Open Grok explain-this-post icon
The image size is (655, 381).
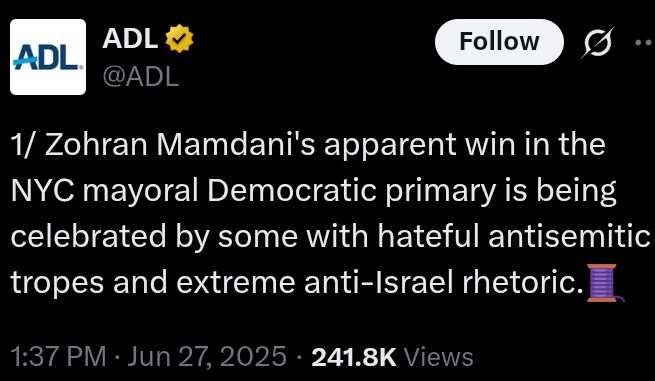(x=598, y=42)
